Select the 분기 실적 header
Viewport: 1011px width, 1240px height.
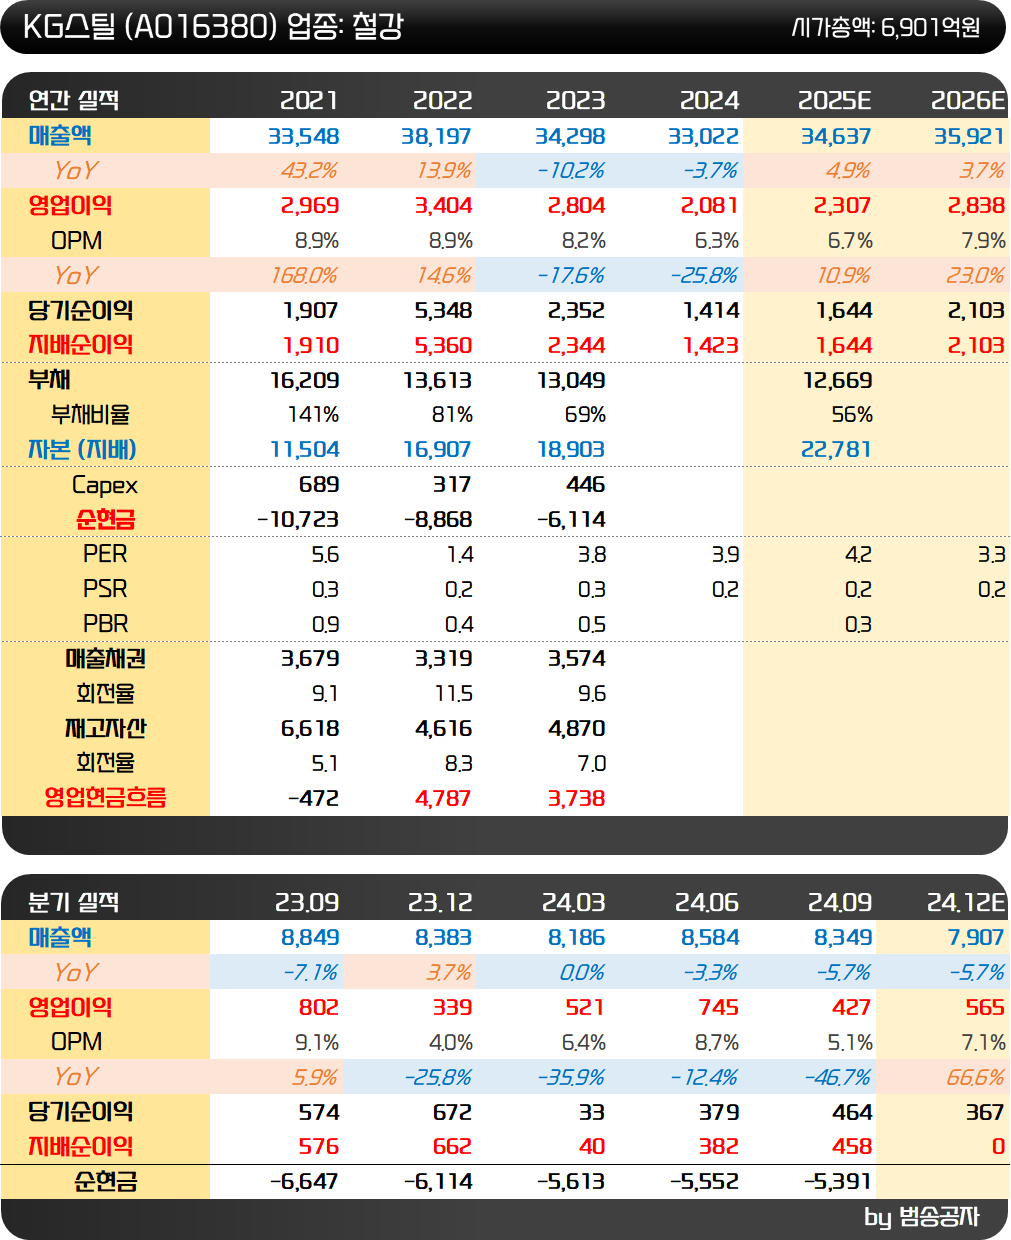[x=74, y=902]
